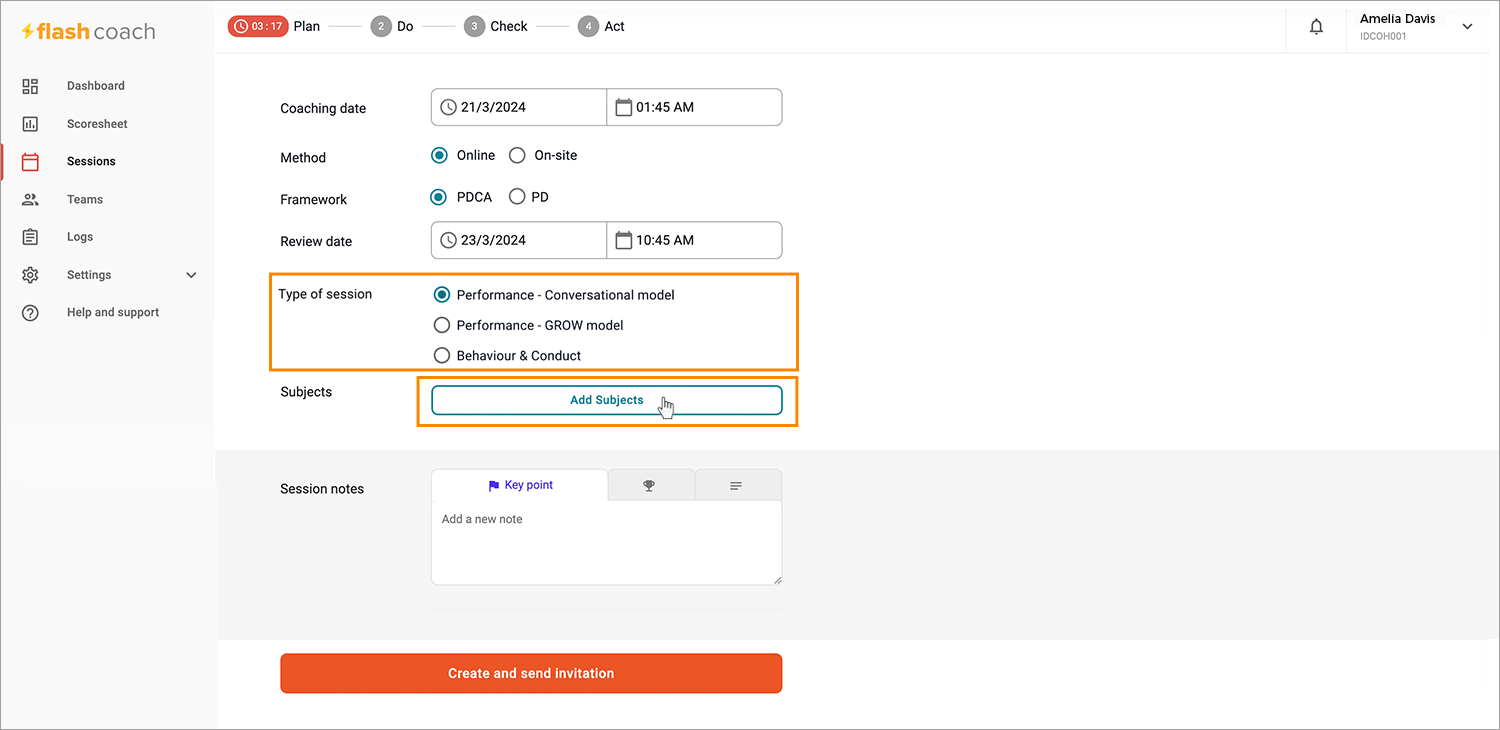Click Create and send invitation button
The width and height of the screenshot is (1500, 730).
[x=531, y=673]
